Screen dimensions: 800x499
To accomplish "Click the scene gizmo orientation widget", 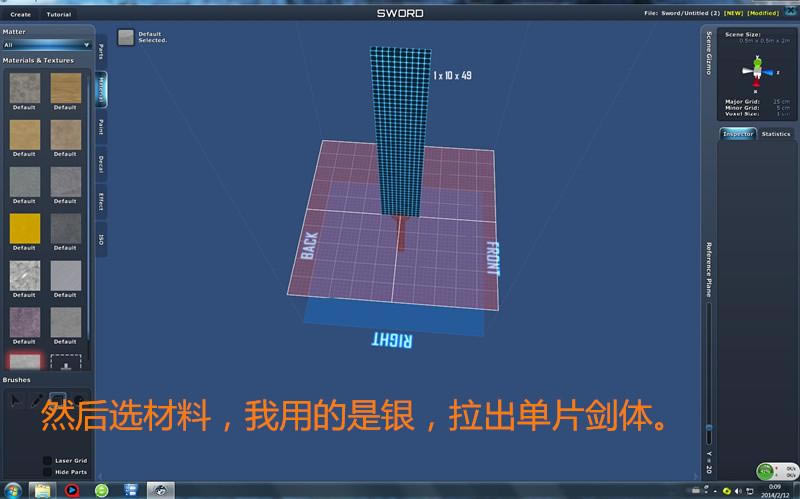I will point(757,71).
